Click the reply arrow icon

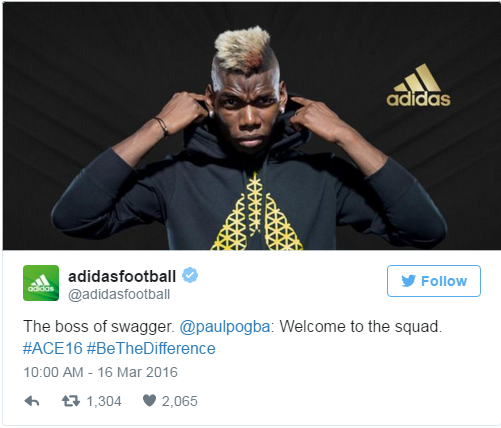(x=32, y=401)
